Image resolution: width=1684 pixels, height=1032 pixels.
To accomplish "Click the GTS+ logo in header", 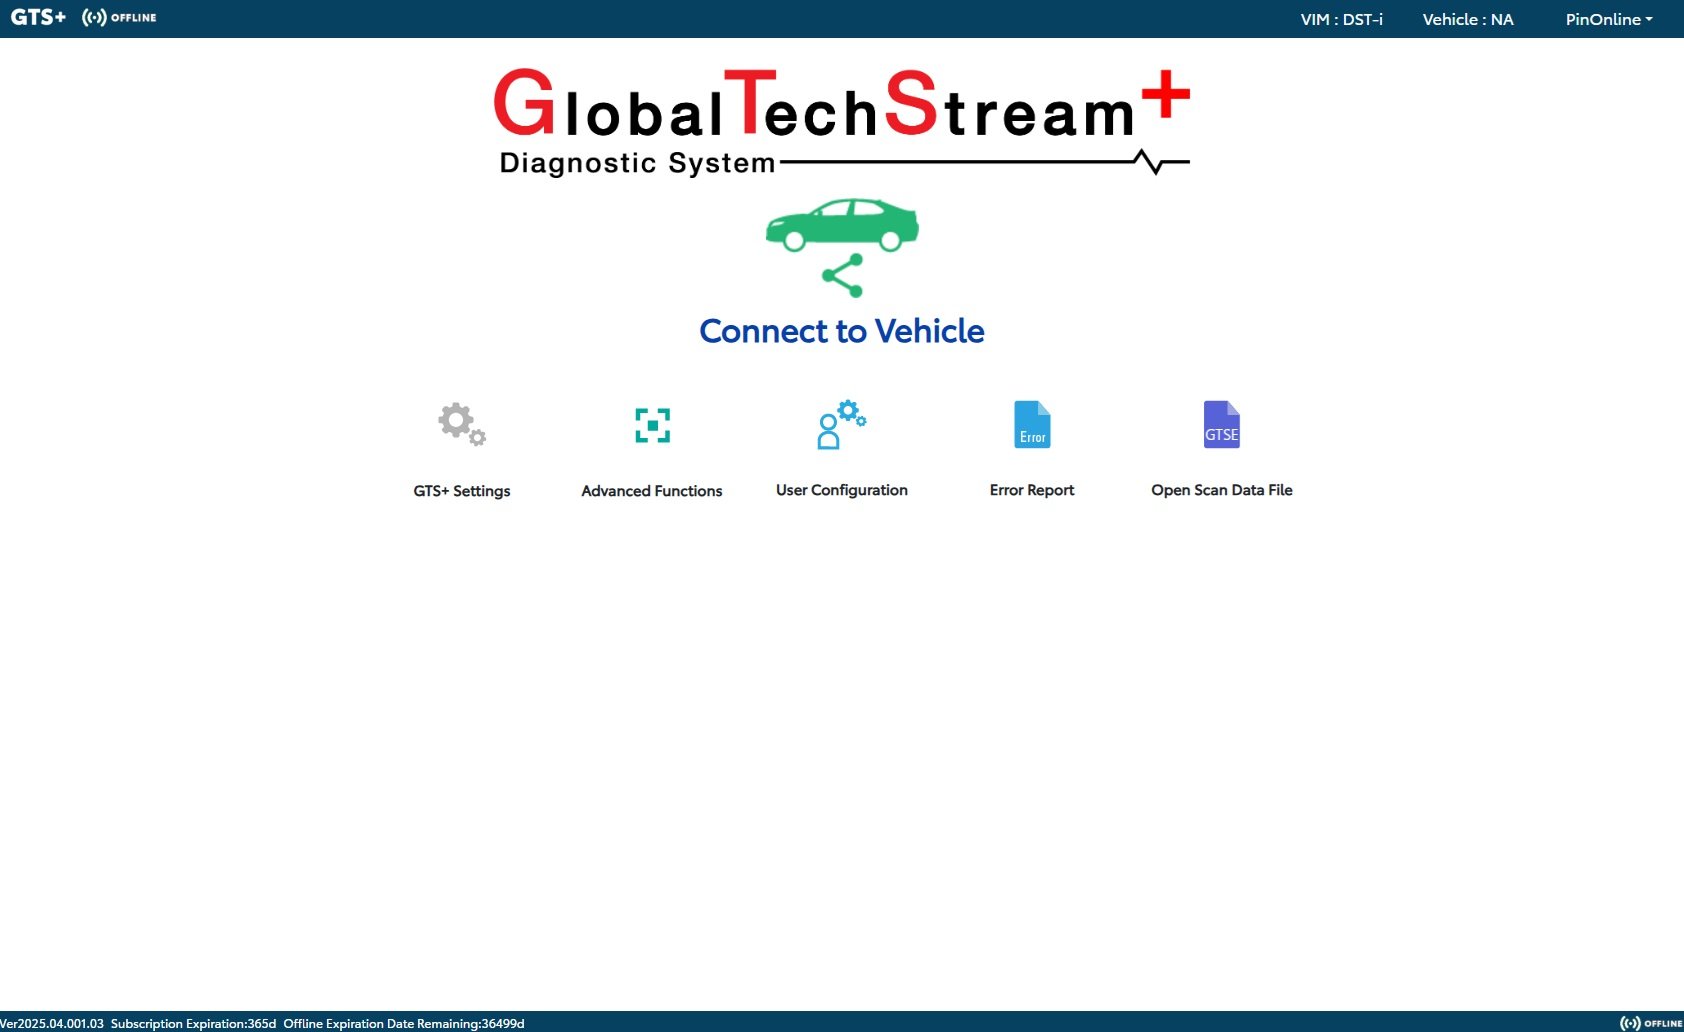I will (38, 18).
